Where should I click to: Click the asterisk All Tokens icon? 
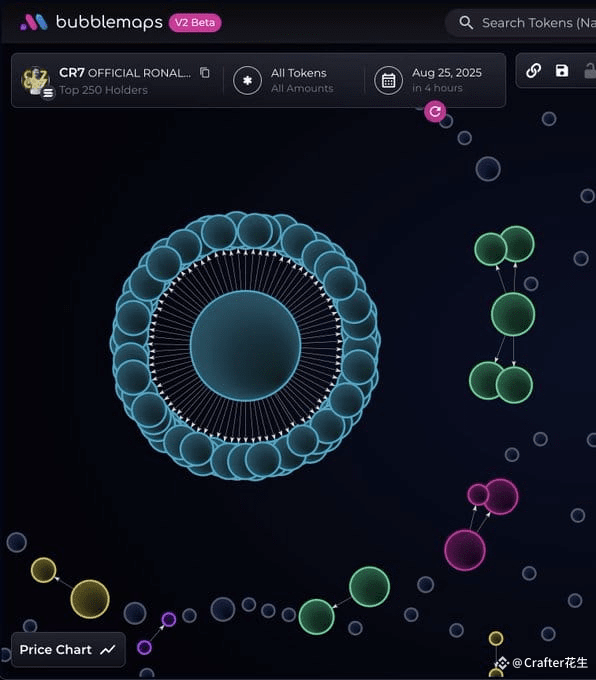tap(247, 80)
